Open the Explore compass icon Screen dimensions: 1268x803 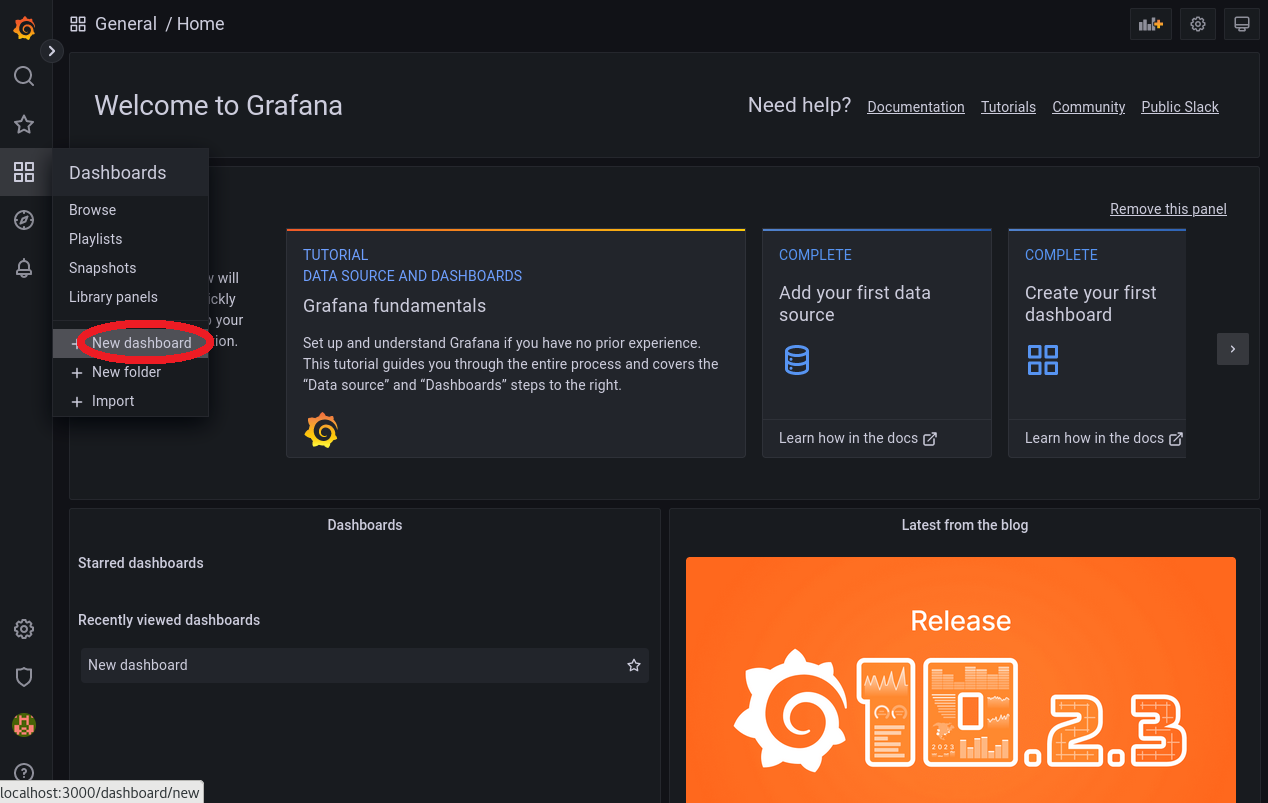click(x=24, y=220)
